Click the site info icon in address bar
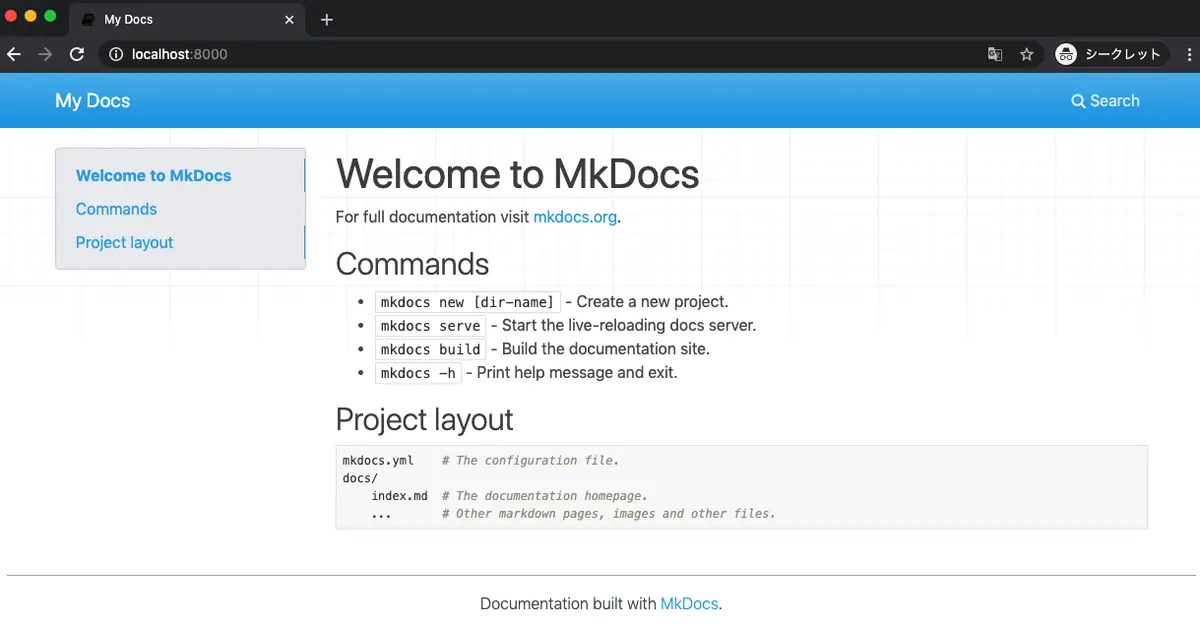 coord(116,54)
